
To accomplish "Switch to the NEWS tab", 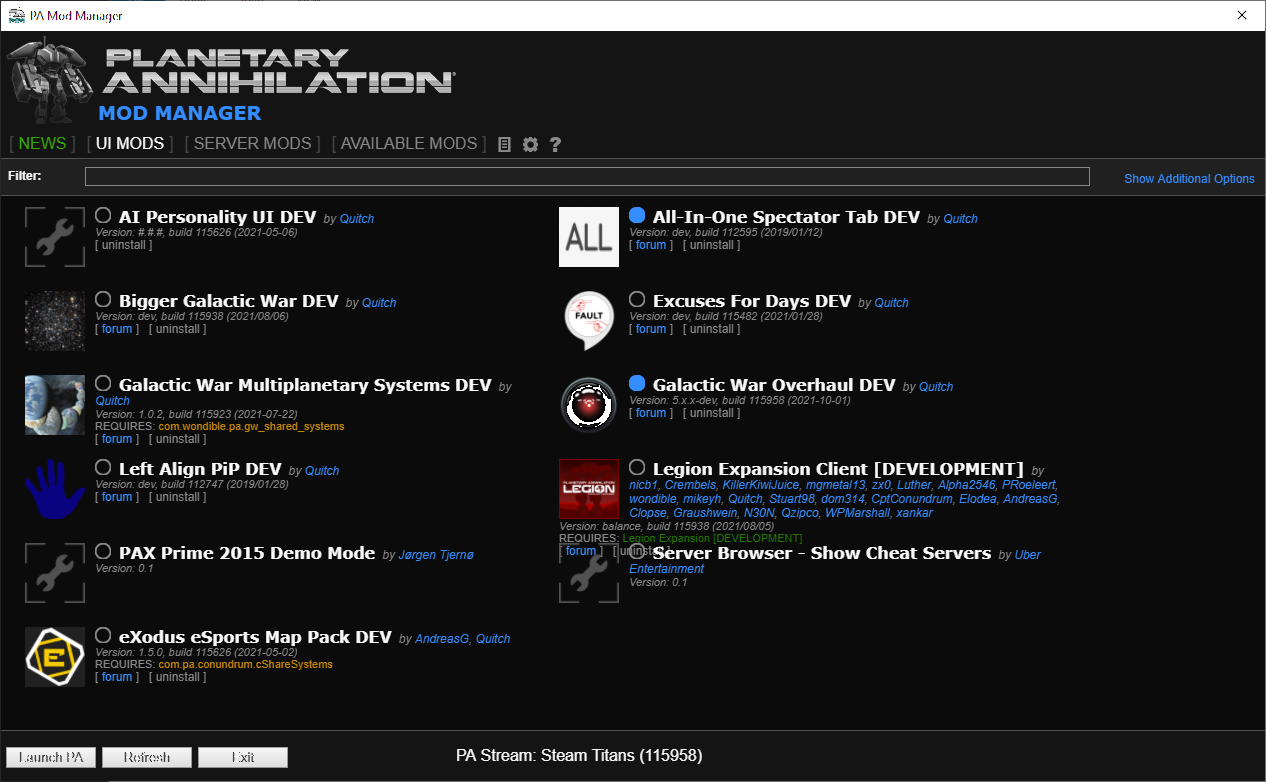I will (x=42, y=144).
